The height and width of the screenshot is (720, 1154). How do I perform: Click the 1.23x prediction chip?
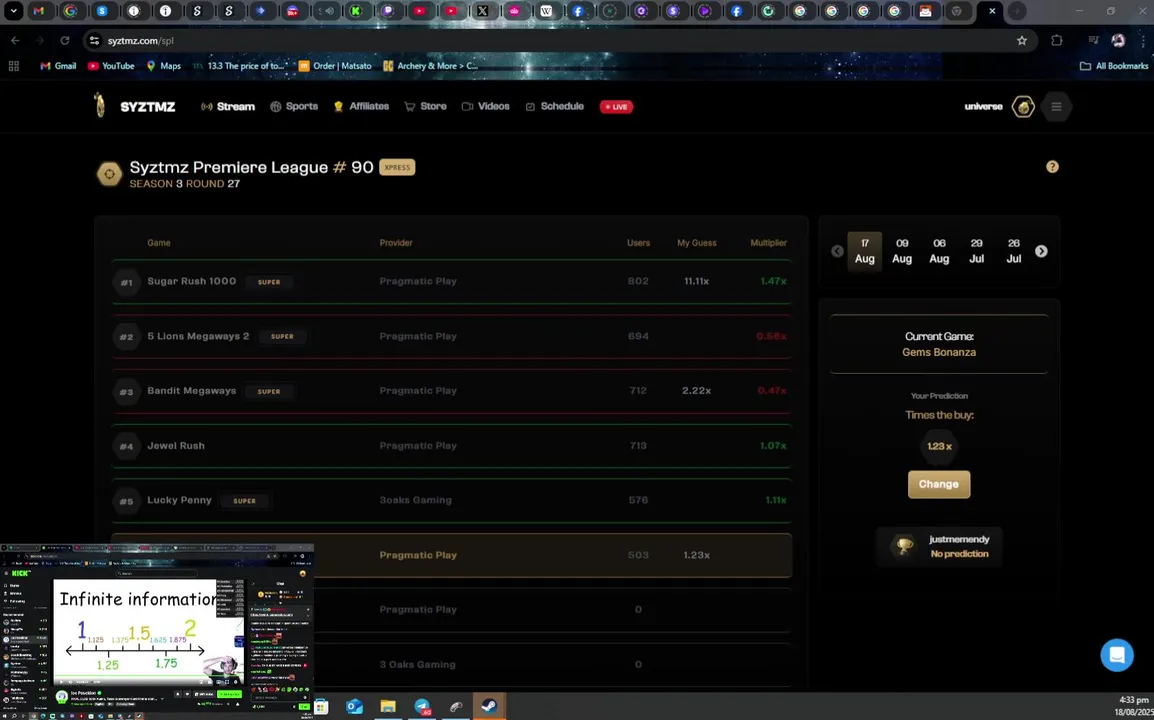pos(939,446)
